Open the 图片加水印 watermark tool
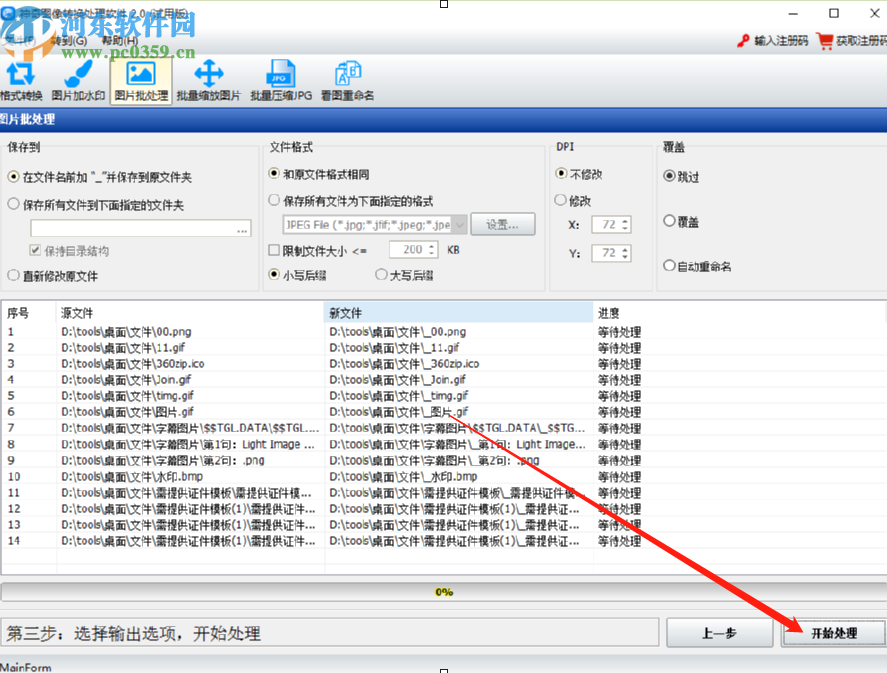The image size is (887, 673). [x=79, y=80]
